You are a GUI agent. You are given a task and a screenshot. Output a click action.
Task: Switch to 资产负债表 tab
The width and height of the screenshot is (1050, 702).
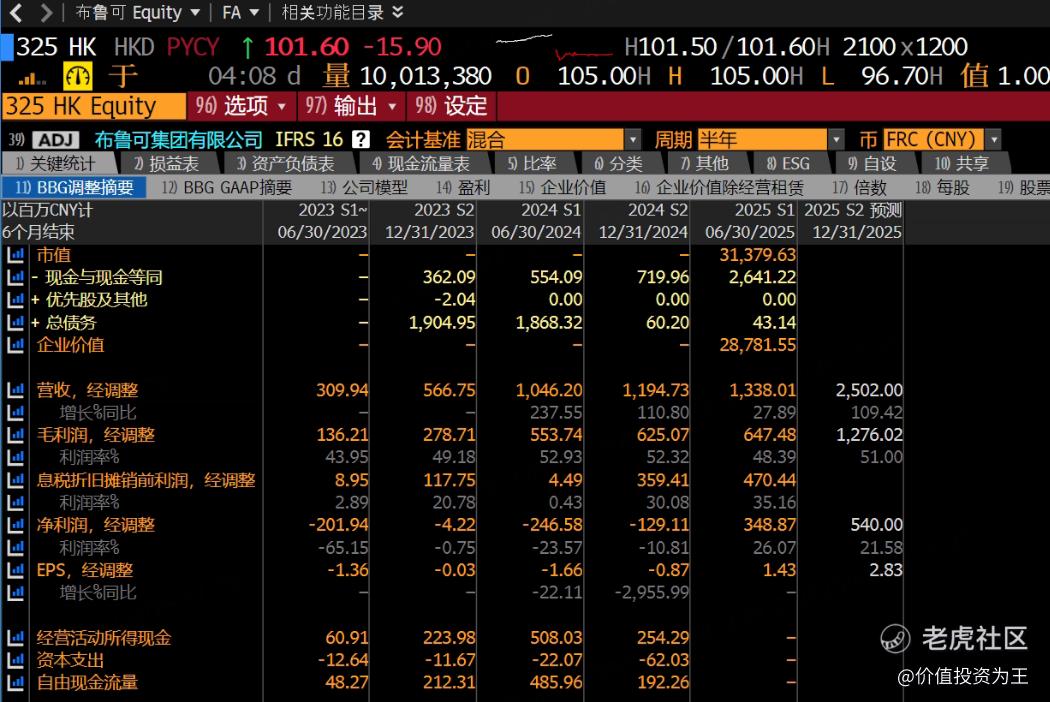click(x=286, y=163)
